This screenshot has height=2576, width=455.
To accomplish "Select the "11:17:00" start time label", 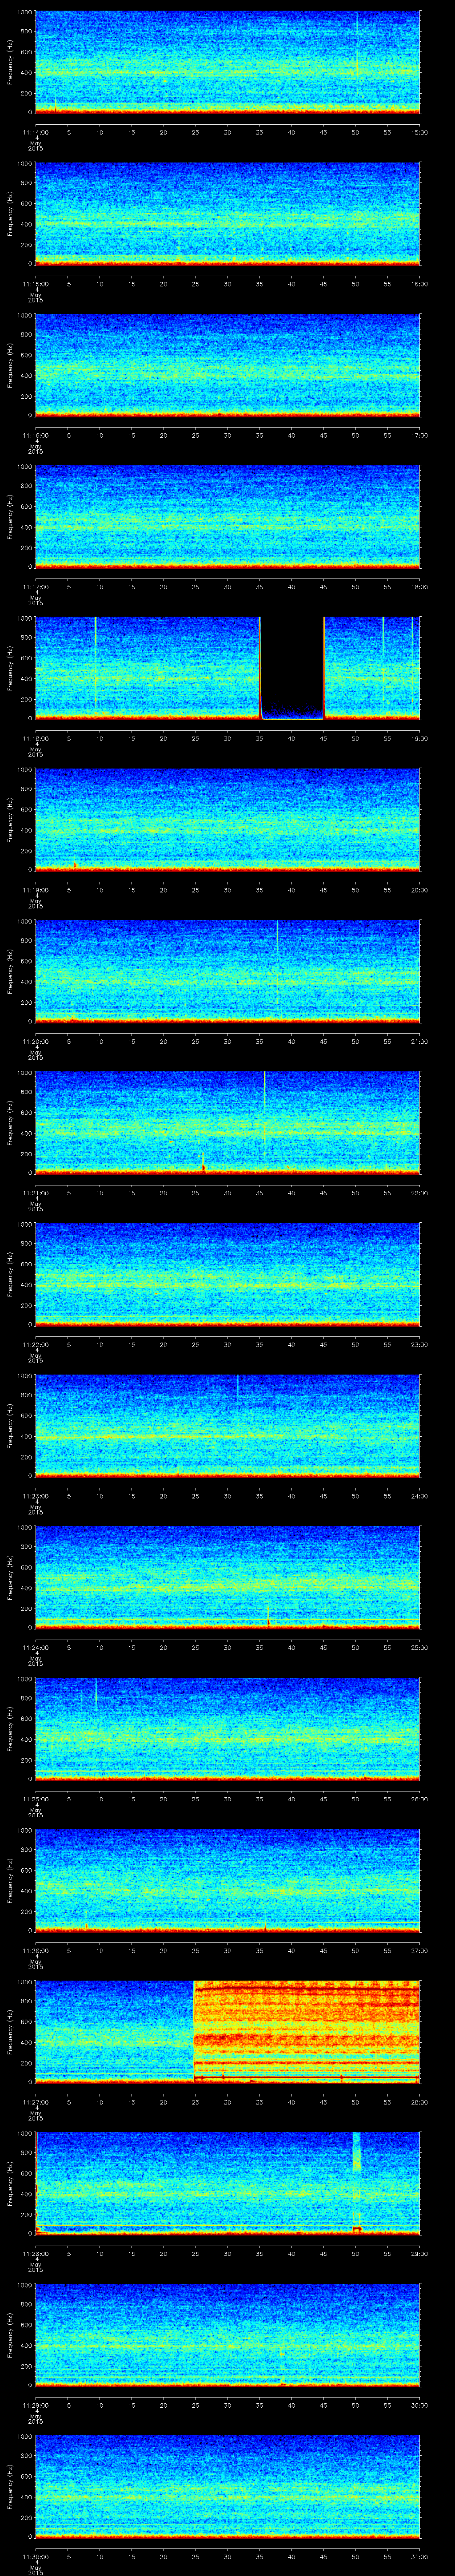I will click(36, 587).
